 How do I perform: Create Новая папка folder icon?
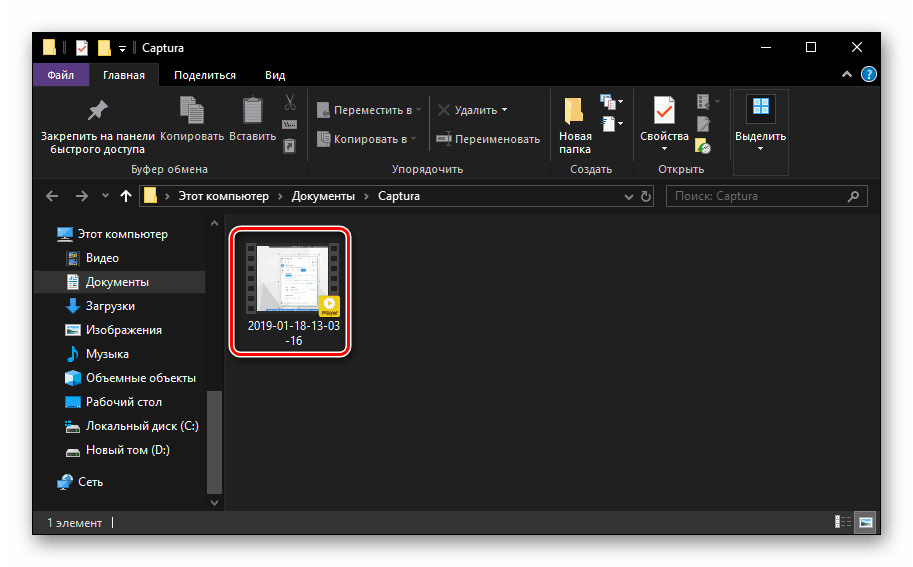pyautogui.click(x=574, y=111)
